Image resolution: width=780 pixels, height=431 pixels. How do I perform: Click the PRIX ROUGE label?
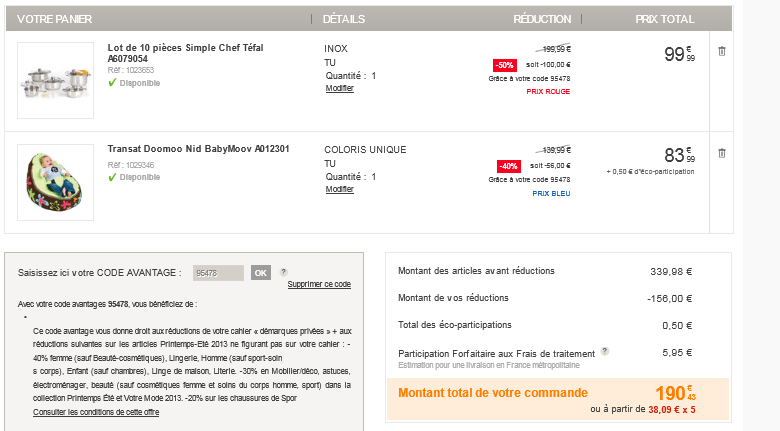pyautogui.click(x=548, y=92)
